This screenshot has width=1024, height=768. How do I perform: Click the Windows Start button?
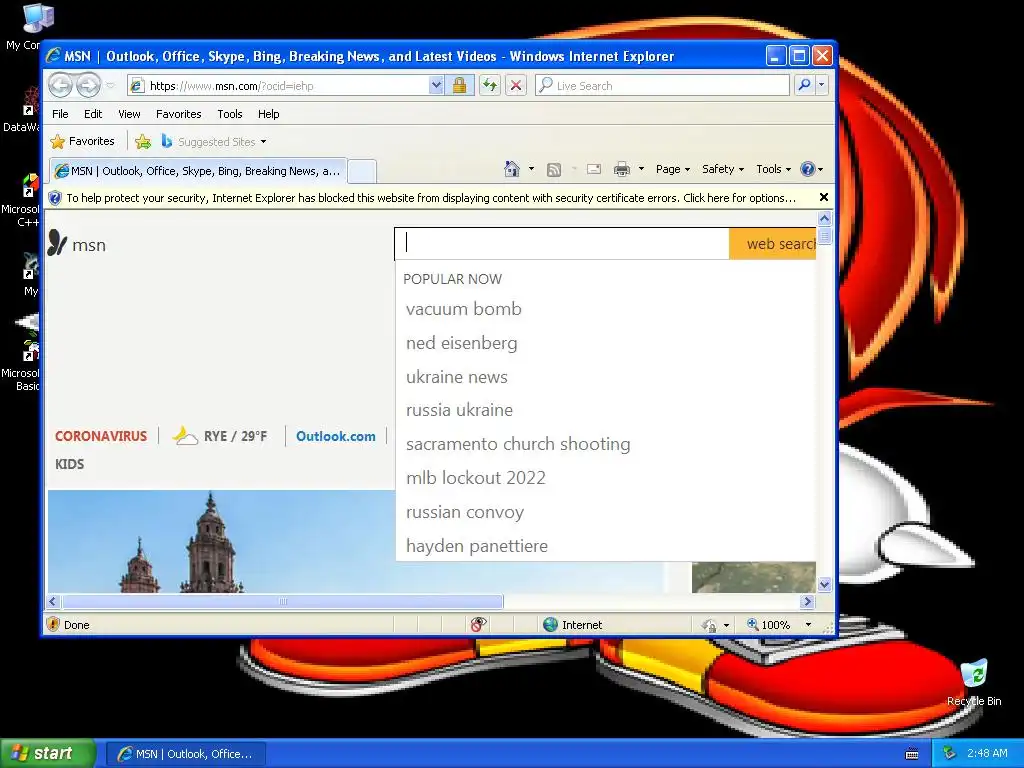tap(47, 754)
